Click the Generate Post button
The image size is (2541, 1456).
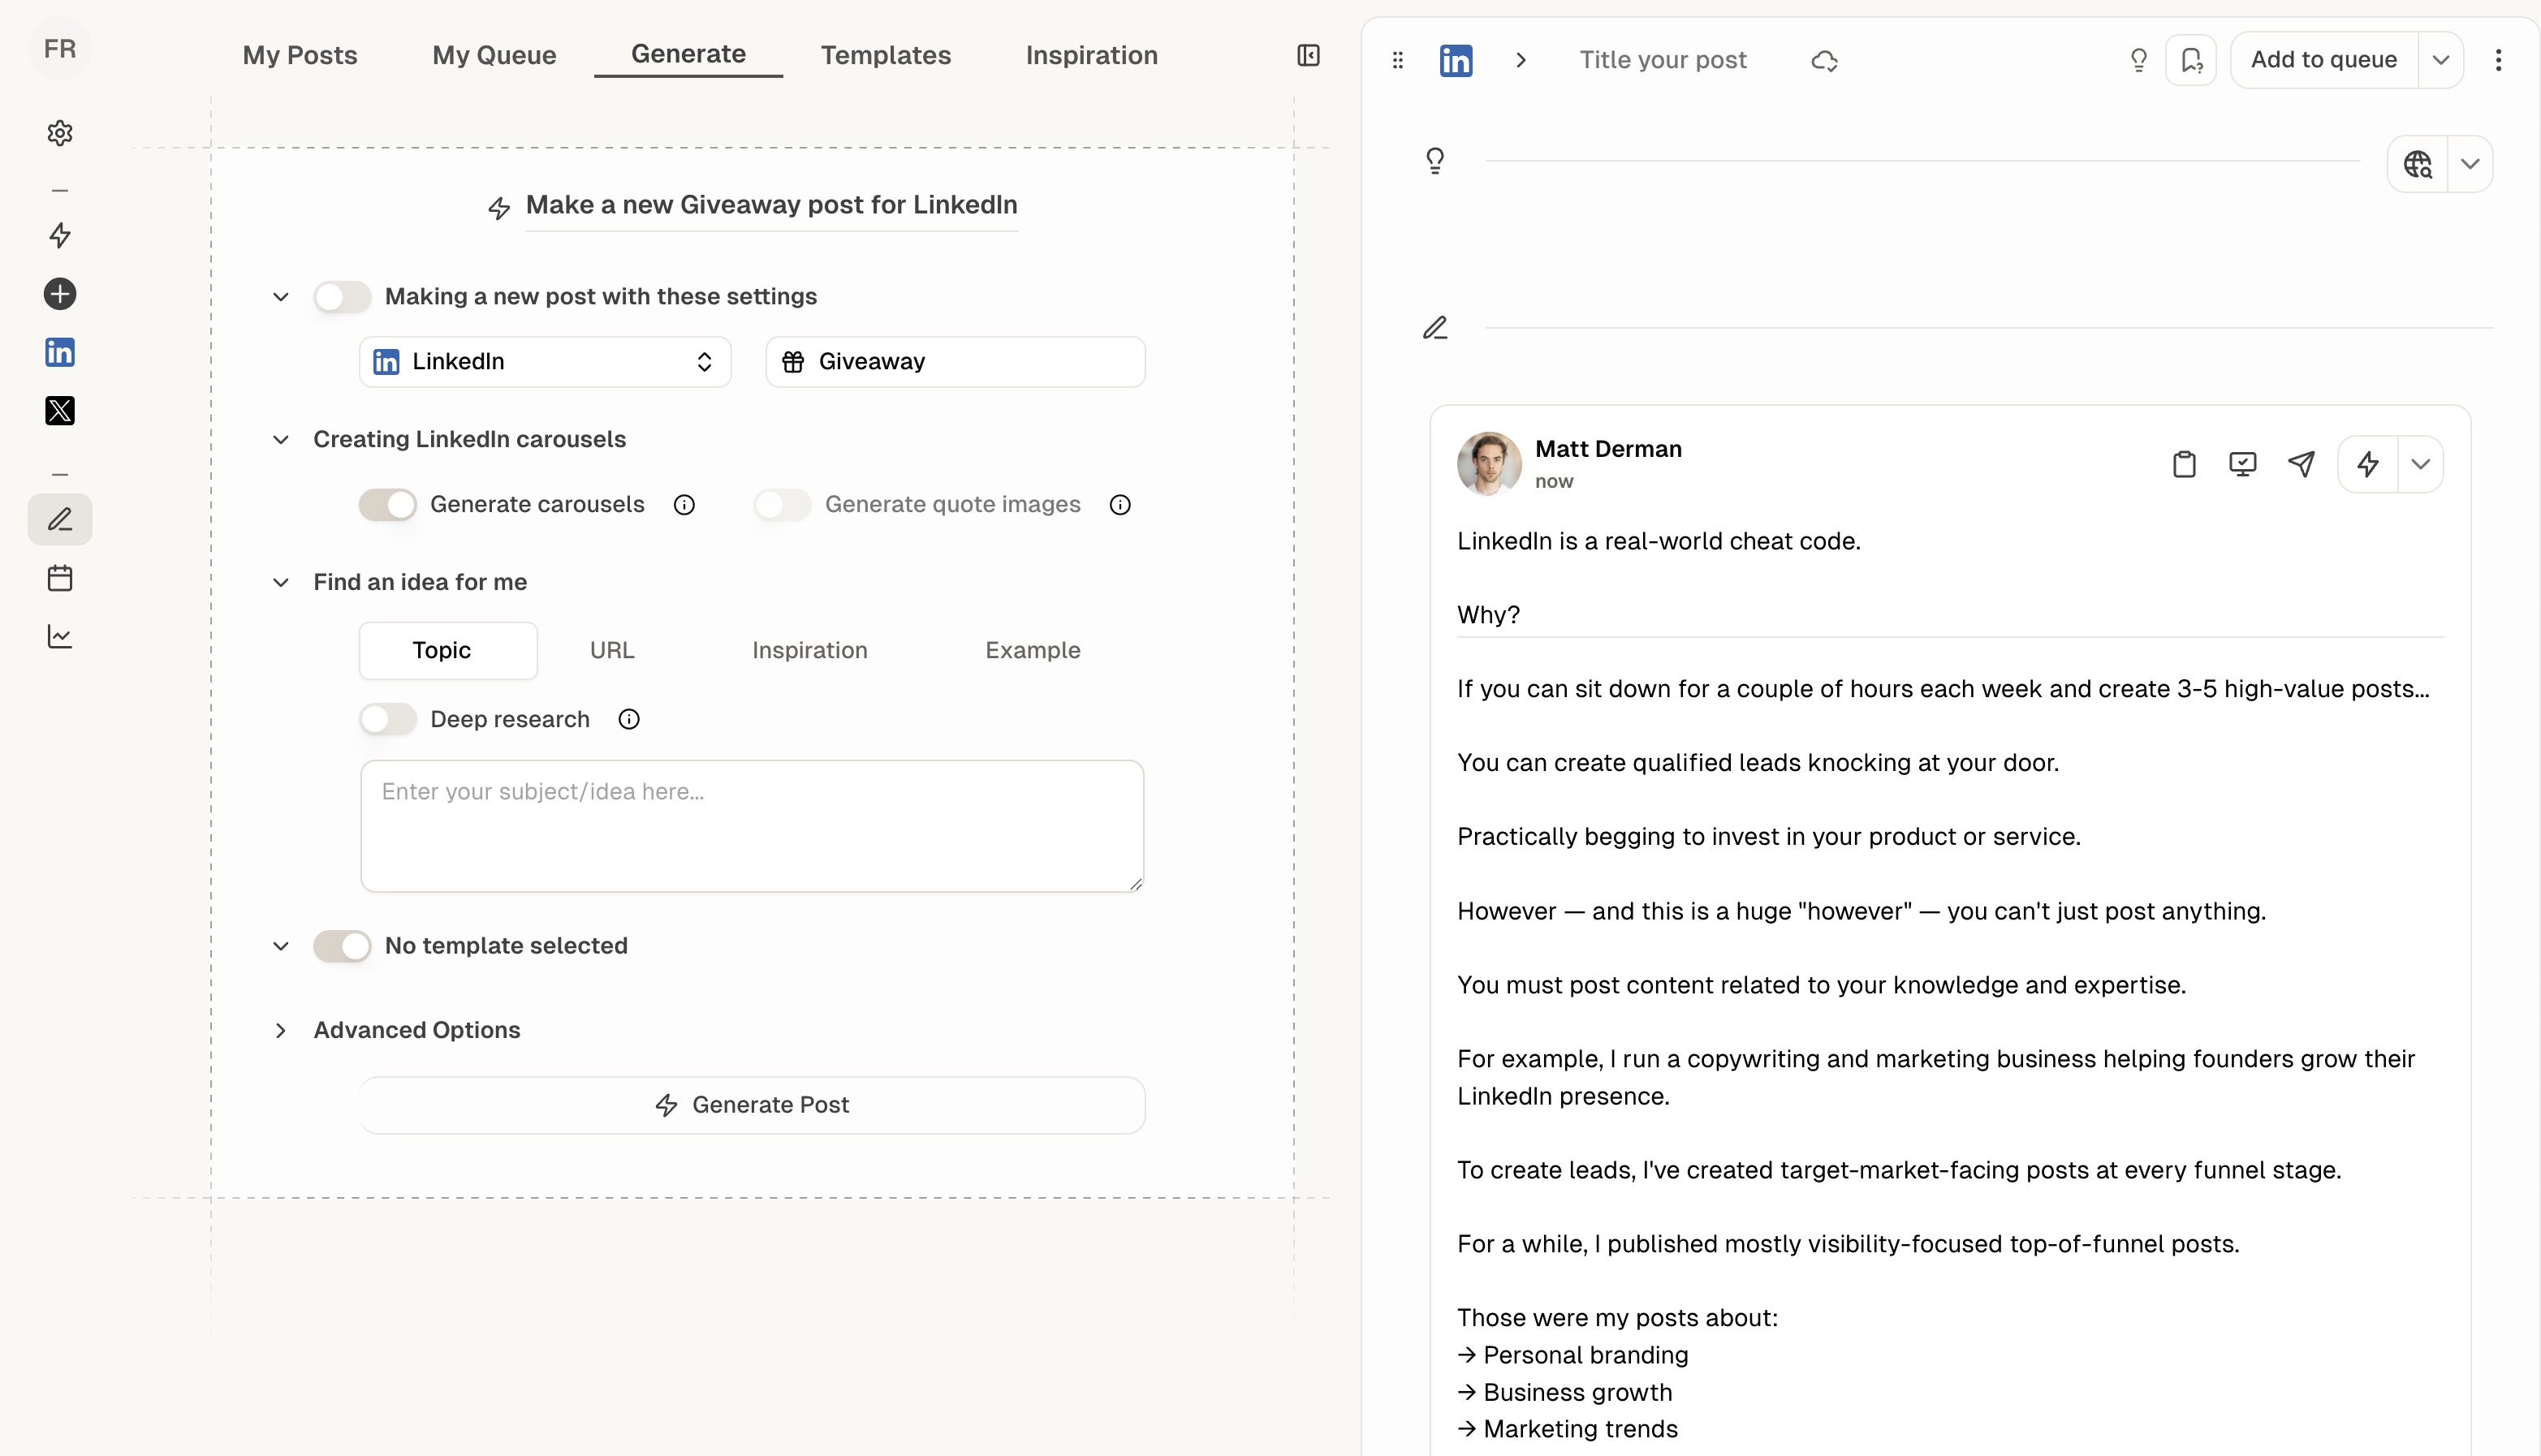(752, 1105)
